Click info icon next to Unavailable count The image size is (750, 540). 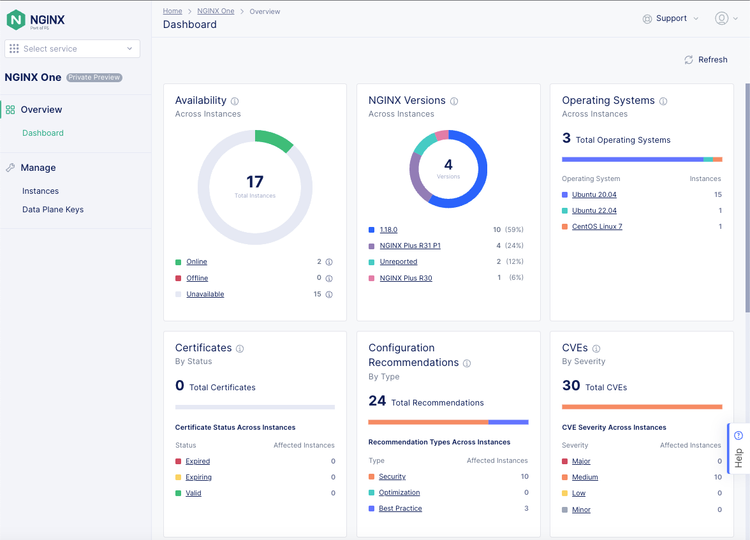[329, 294]
